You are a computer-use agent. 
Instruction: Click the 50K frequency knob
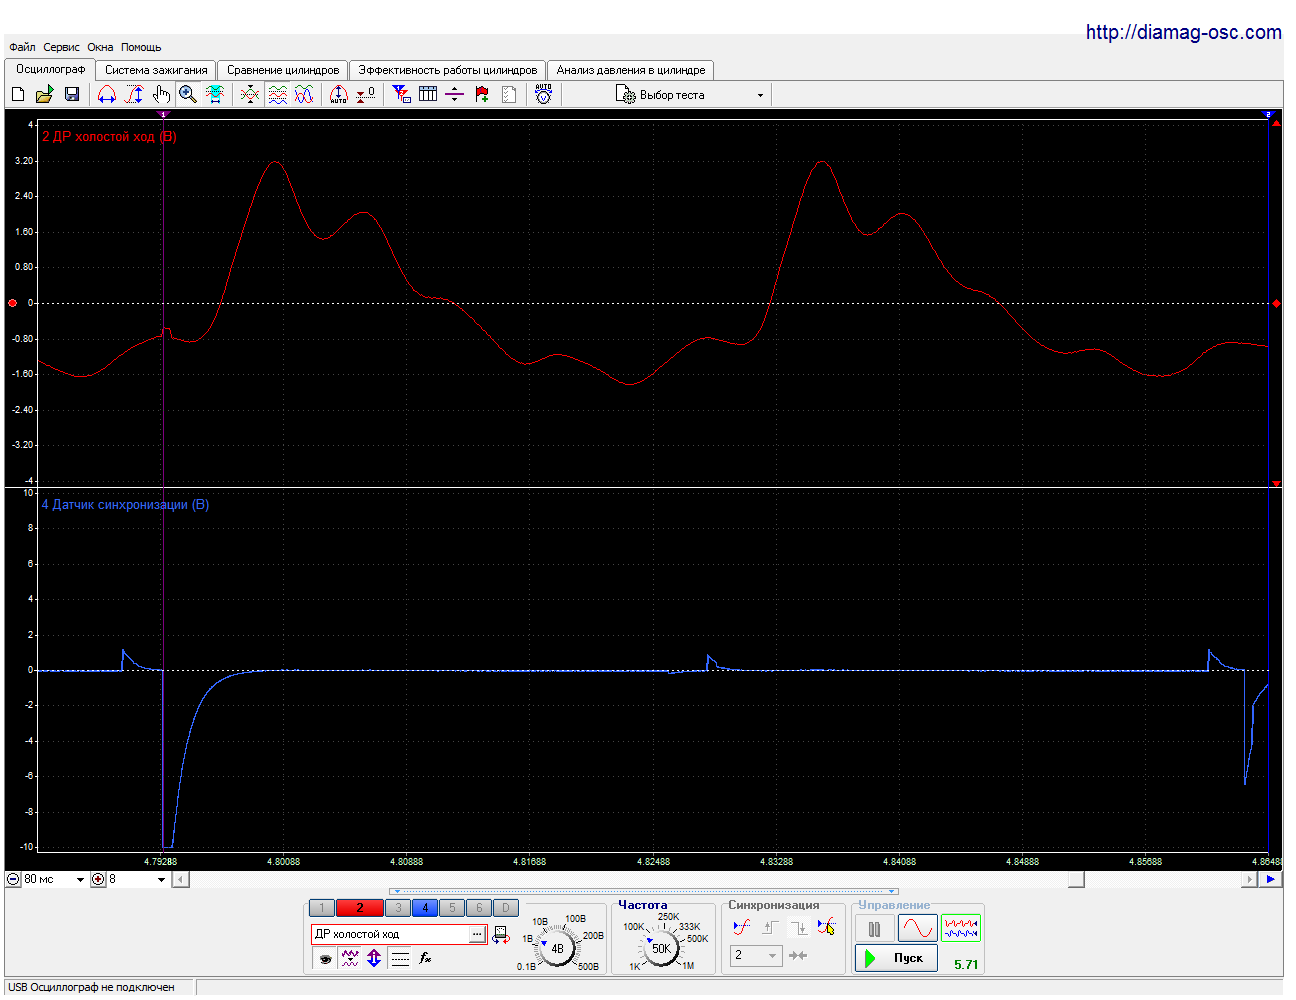(x=661, y=948)
